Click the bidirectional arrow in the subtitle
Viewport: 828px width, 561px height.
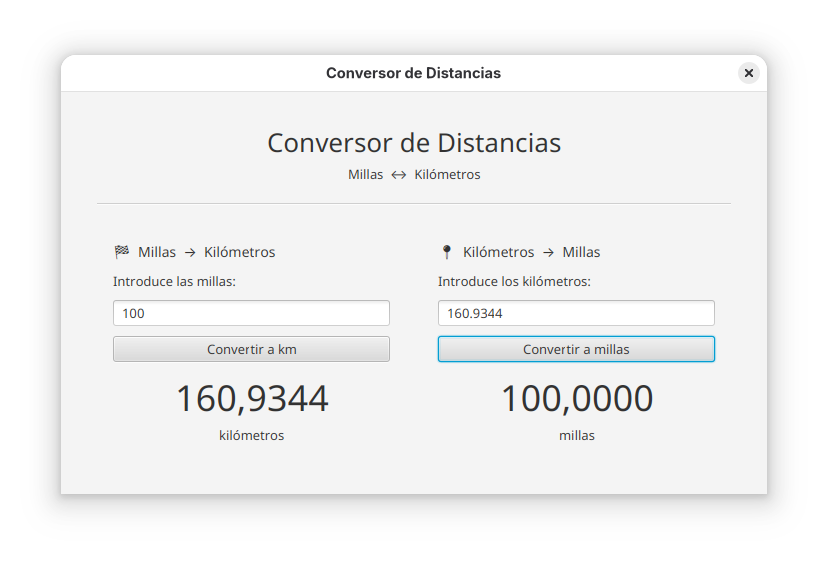point(398,175)
